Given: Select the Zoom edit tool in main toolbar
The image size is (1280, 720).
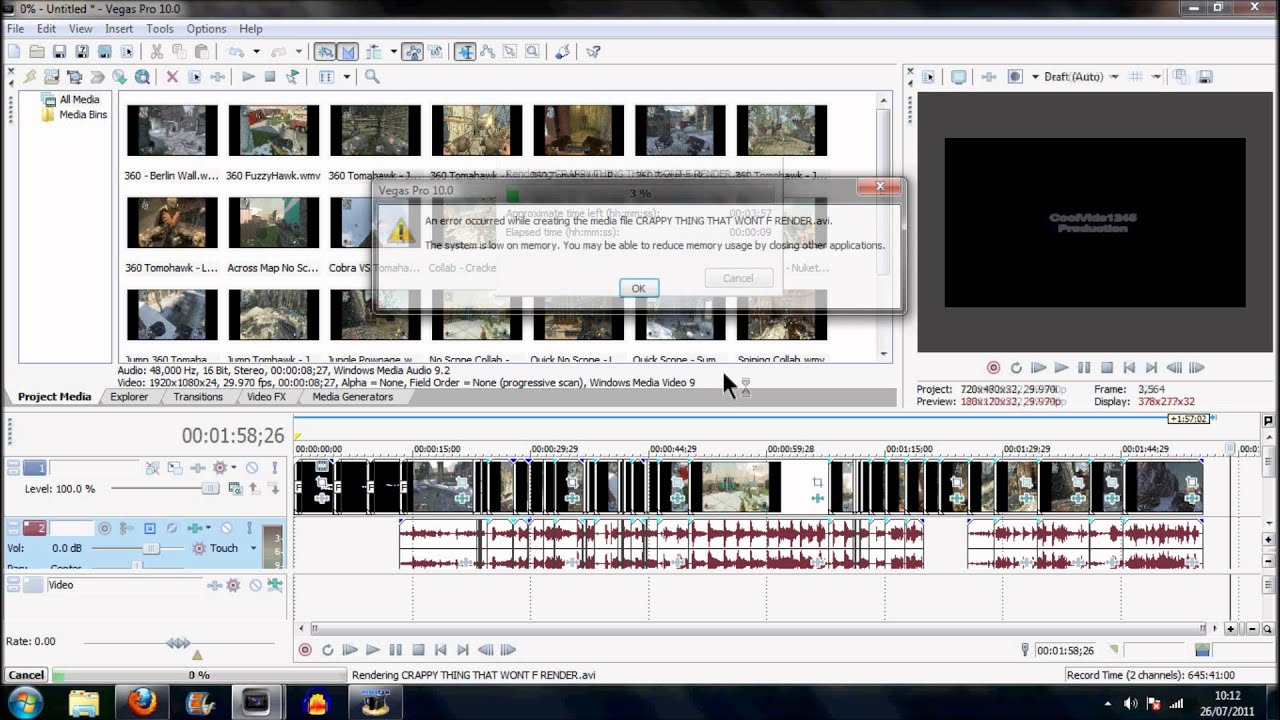Looking at the screenshot, I should [x=532, y=51].
